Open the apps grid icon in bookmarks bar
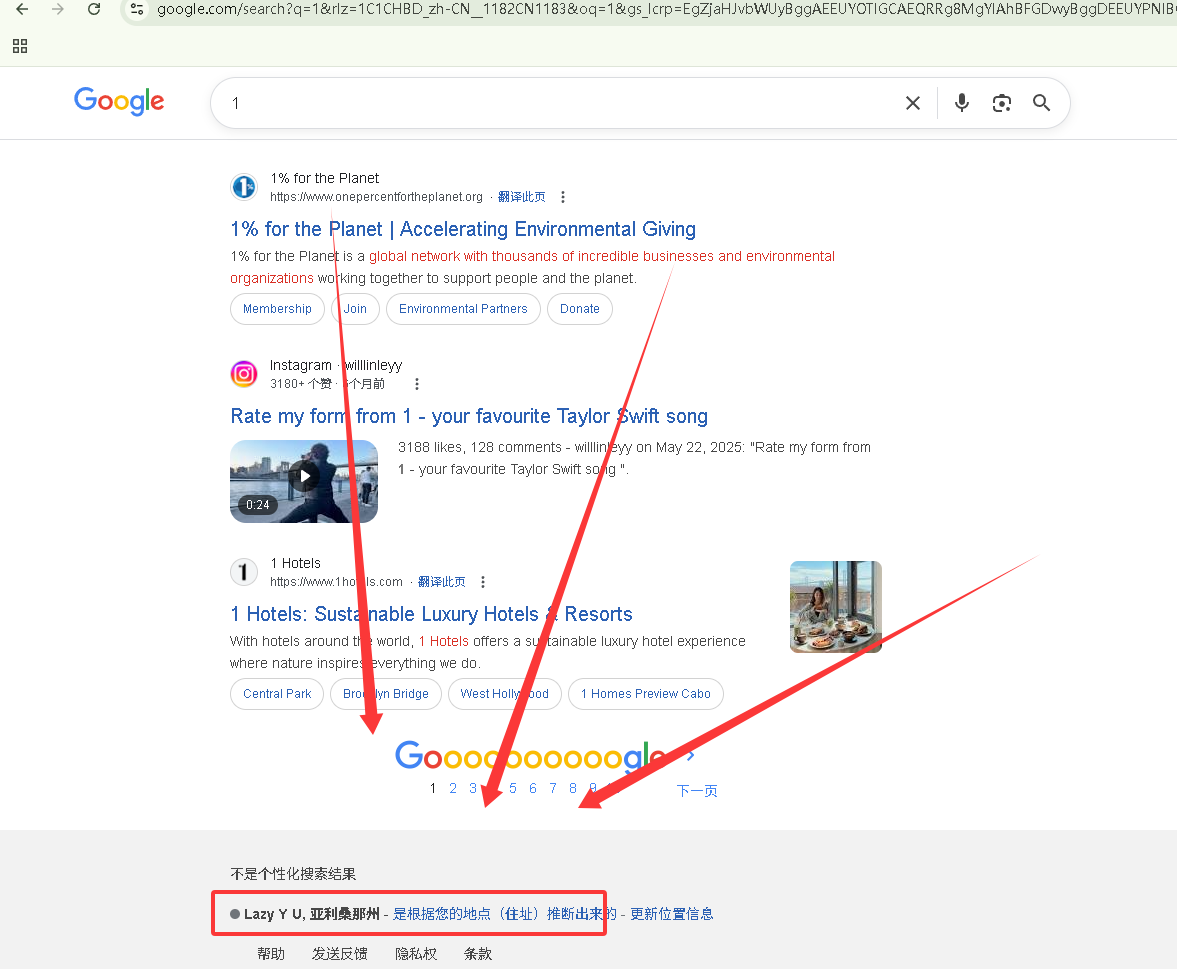The height and width of the screenshot is (969, 1177). [20, 47]
